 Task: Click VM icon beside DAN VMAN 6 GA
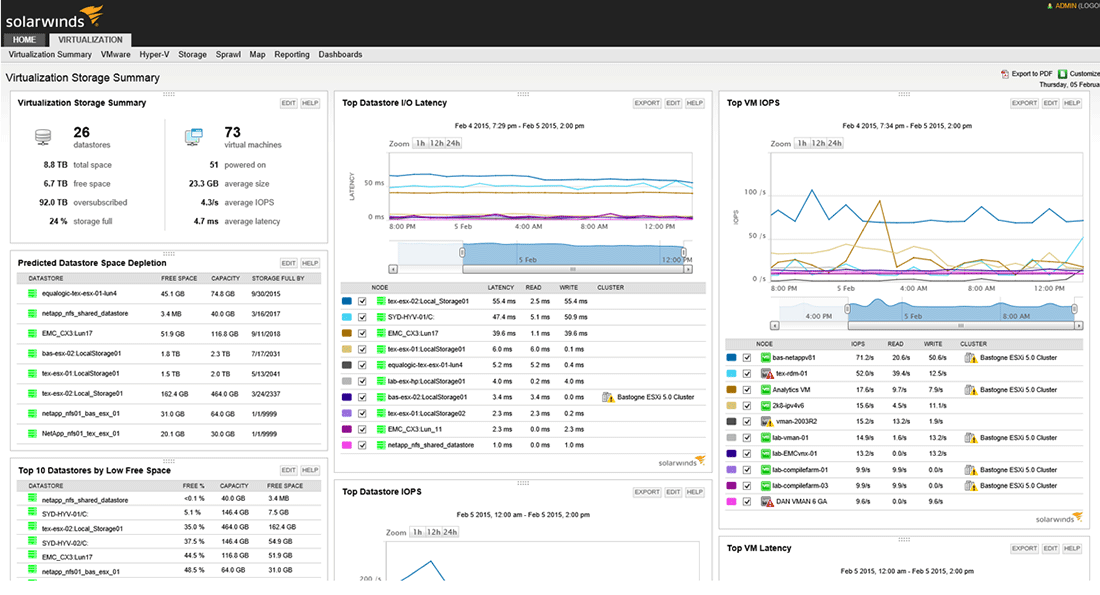click(x=767, y=502)
